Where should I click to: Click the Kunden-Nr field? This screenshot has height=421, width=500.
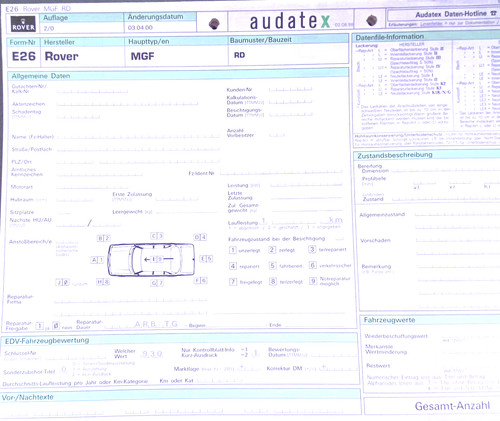pos(290,89)
